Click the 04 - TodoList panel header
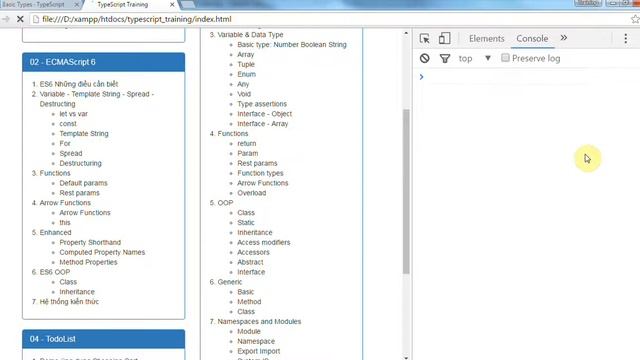Viewport: 640px width, 360px height. [x=104, y=339]
